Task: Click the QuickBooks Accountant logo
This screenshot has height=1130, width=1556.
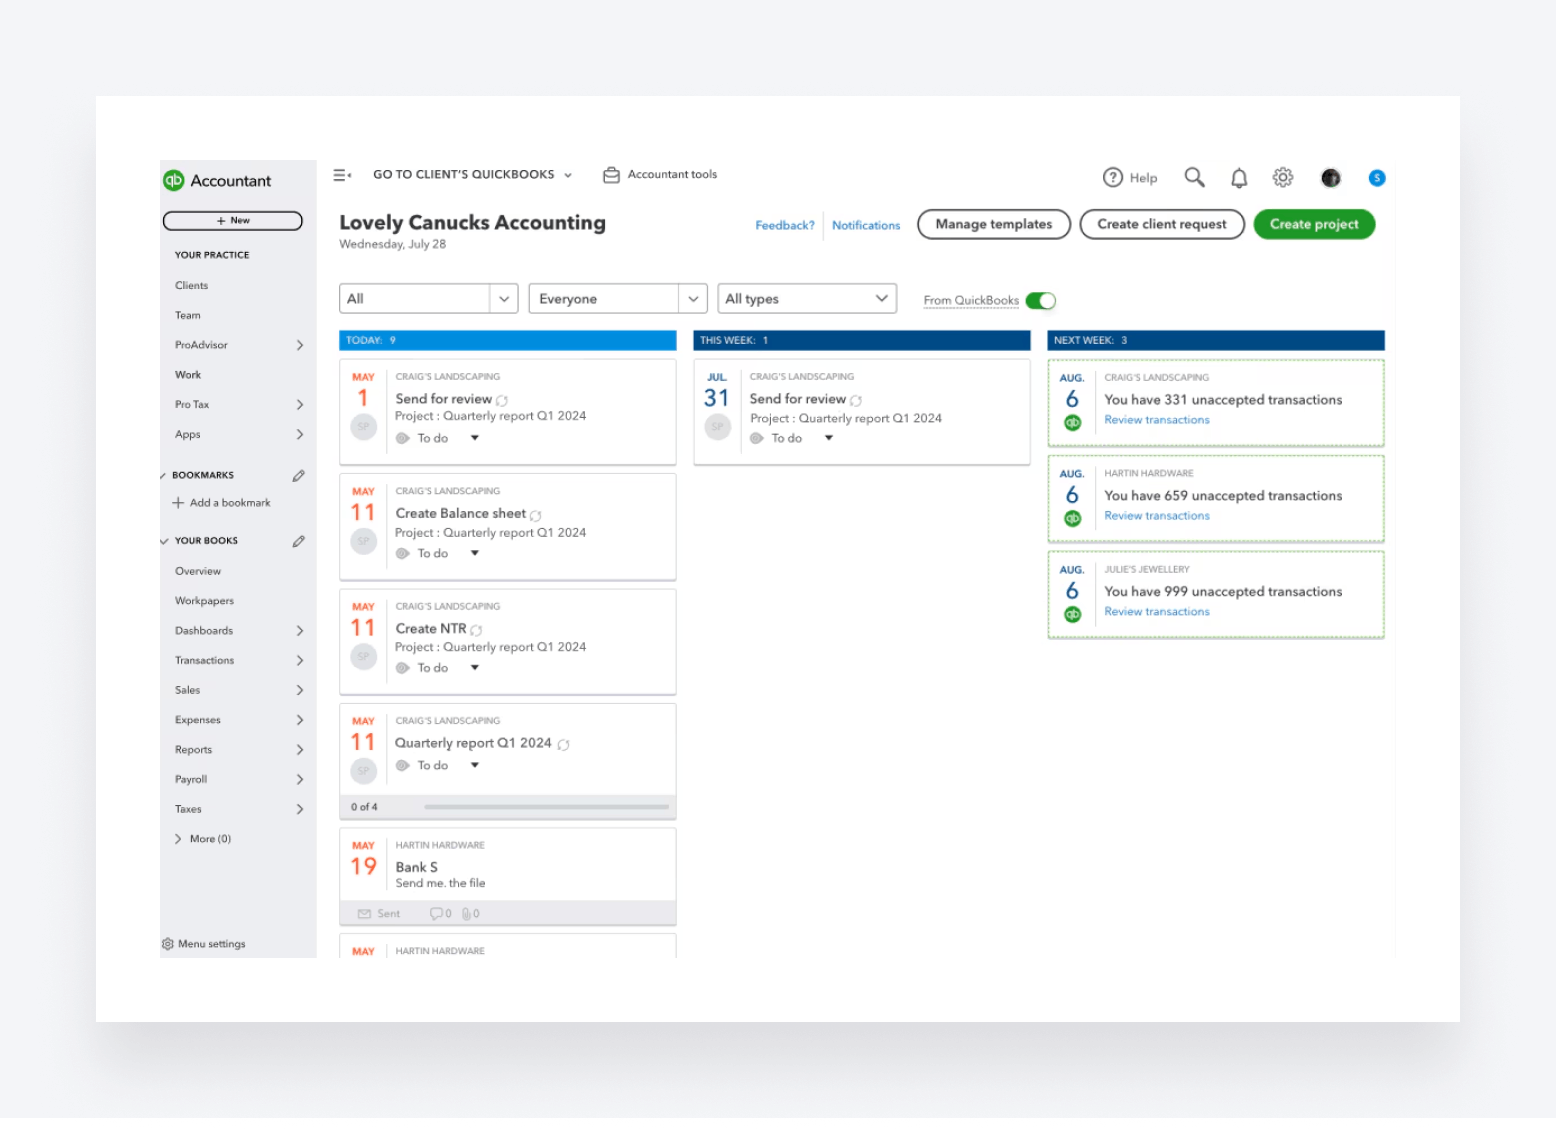Action: (217, 181)
